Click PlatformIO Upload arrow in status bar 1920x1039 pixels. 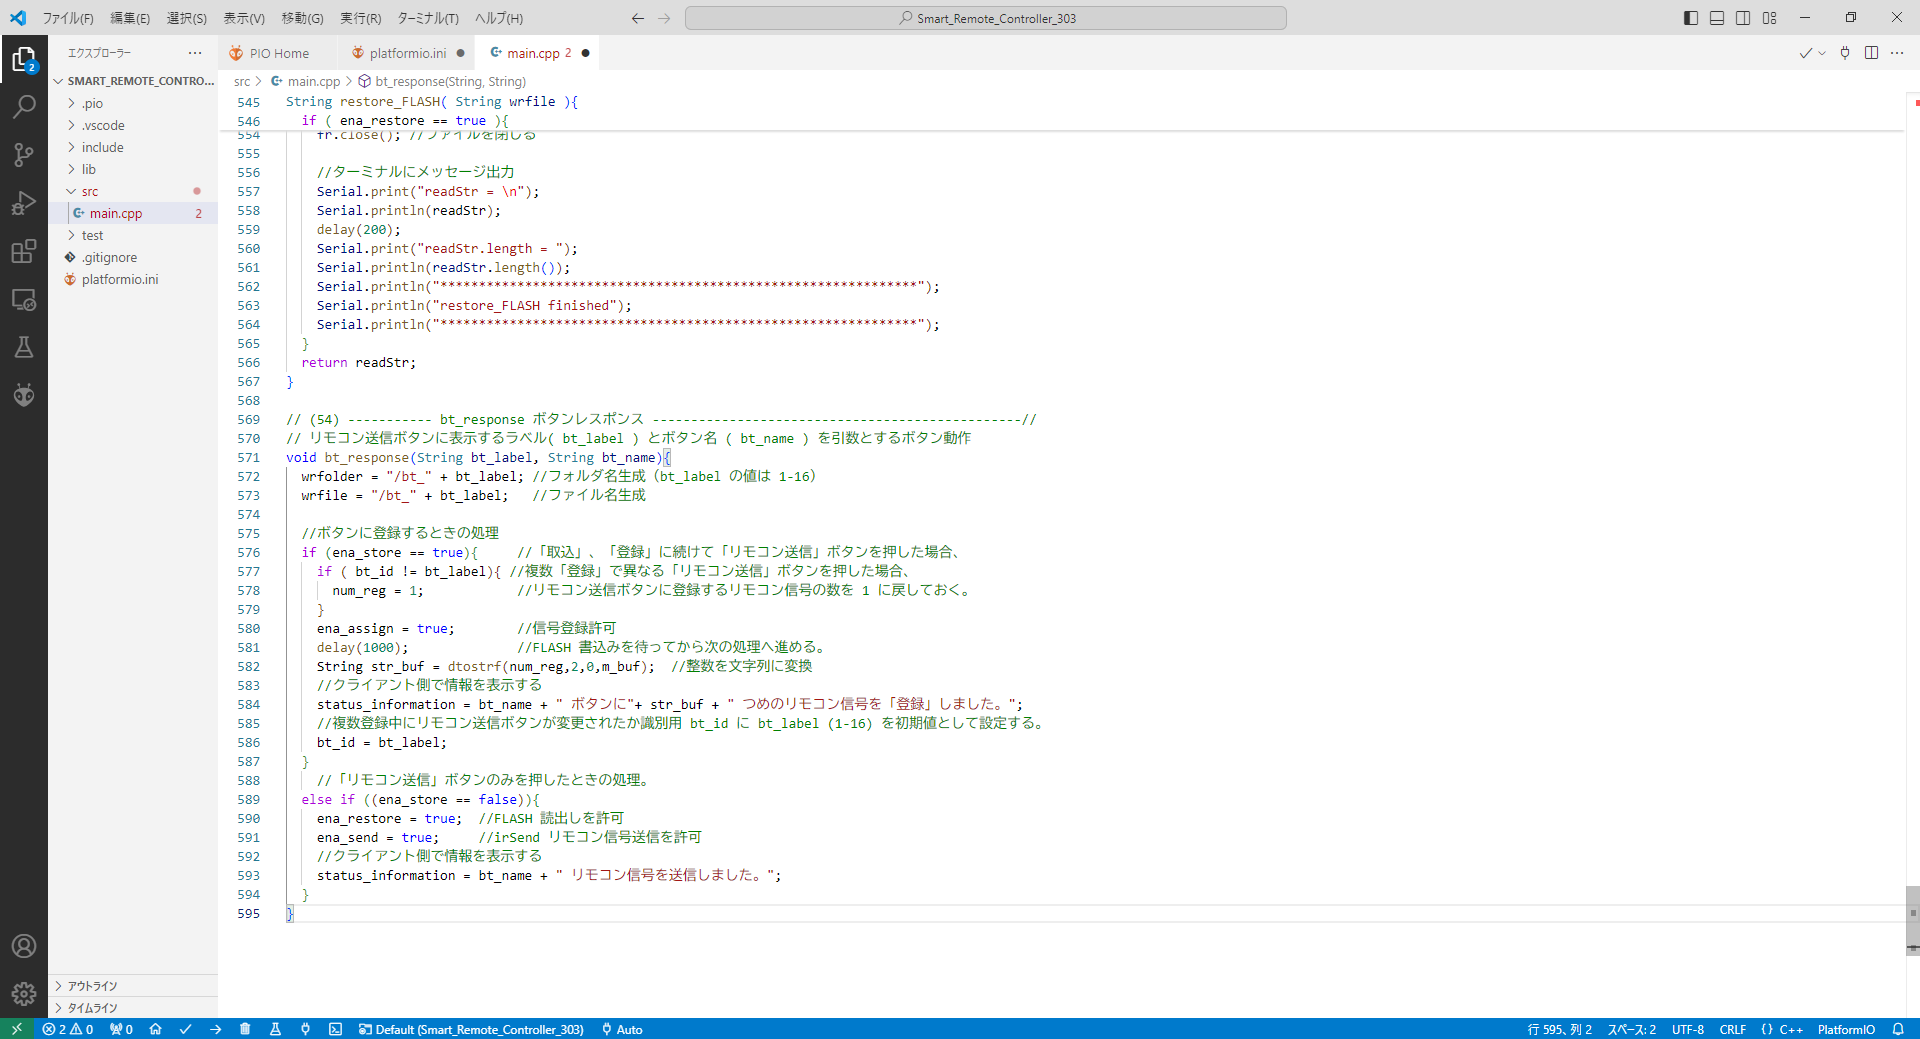coord(216,1029)
